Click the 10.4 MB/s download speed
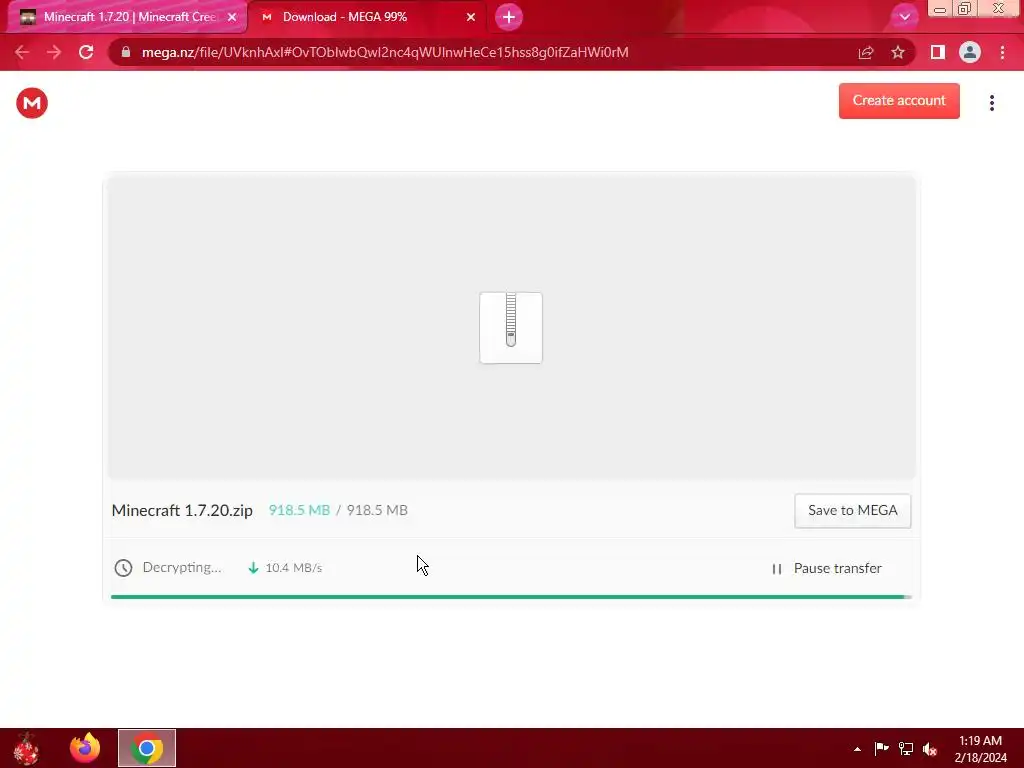The image size is (1024, 768). (x=293, y=568)
